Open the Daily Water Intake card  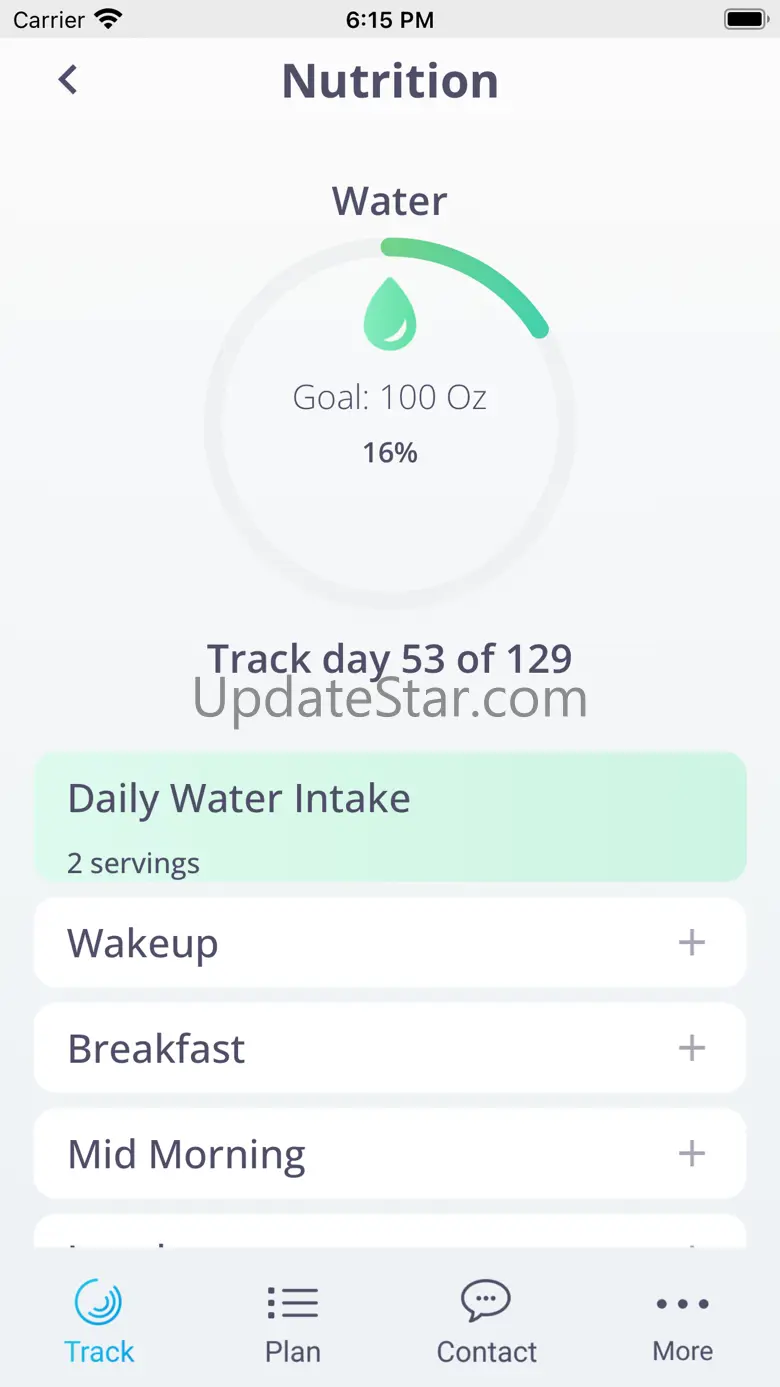pyautogui.click(x=390, y=817)
